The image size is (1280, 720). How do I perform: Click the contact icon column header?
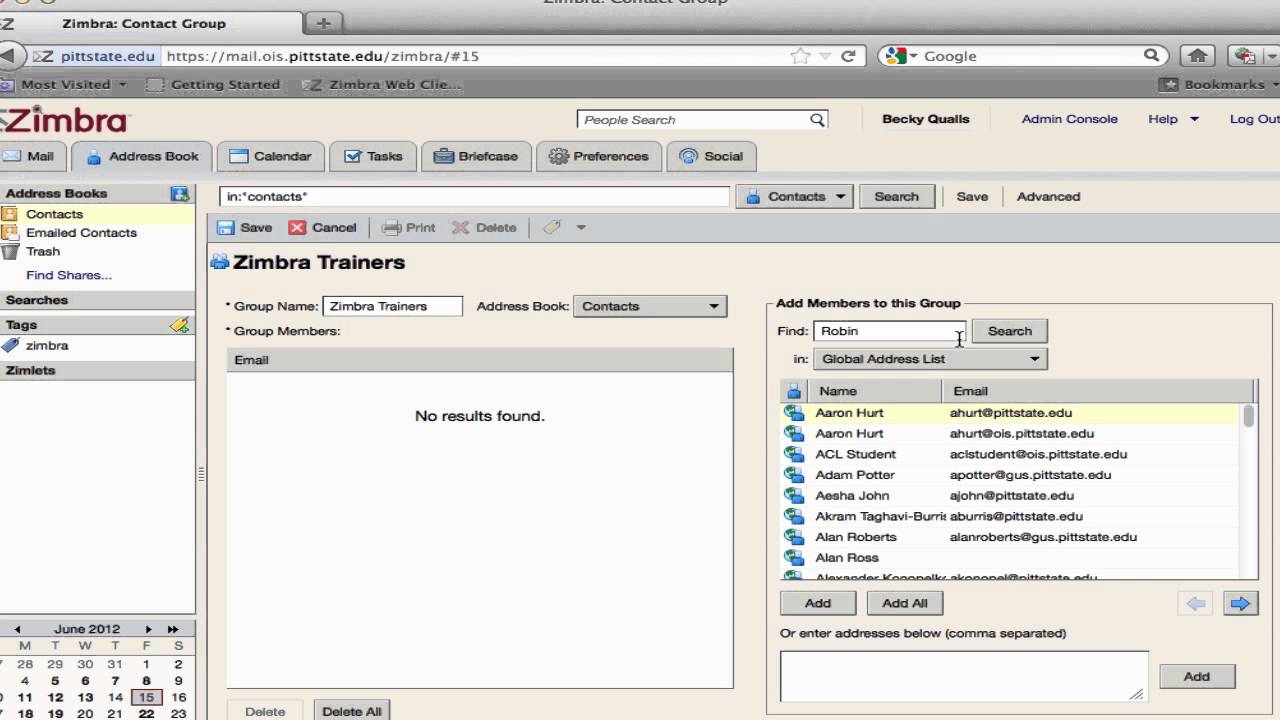point(795,391)
